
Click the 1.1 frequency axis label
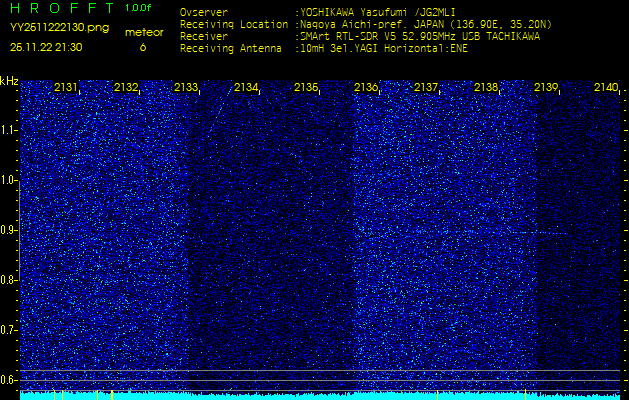pyautogui.click(x=9, y=130)
